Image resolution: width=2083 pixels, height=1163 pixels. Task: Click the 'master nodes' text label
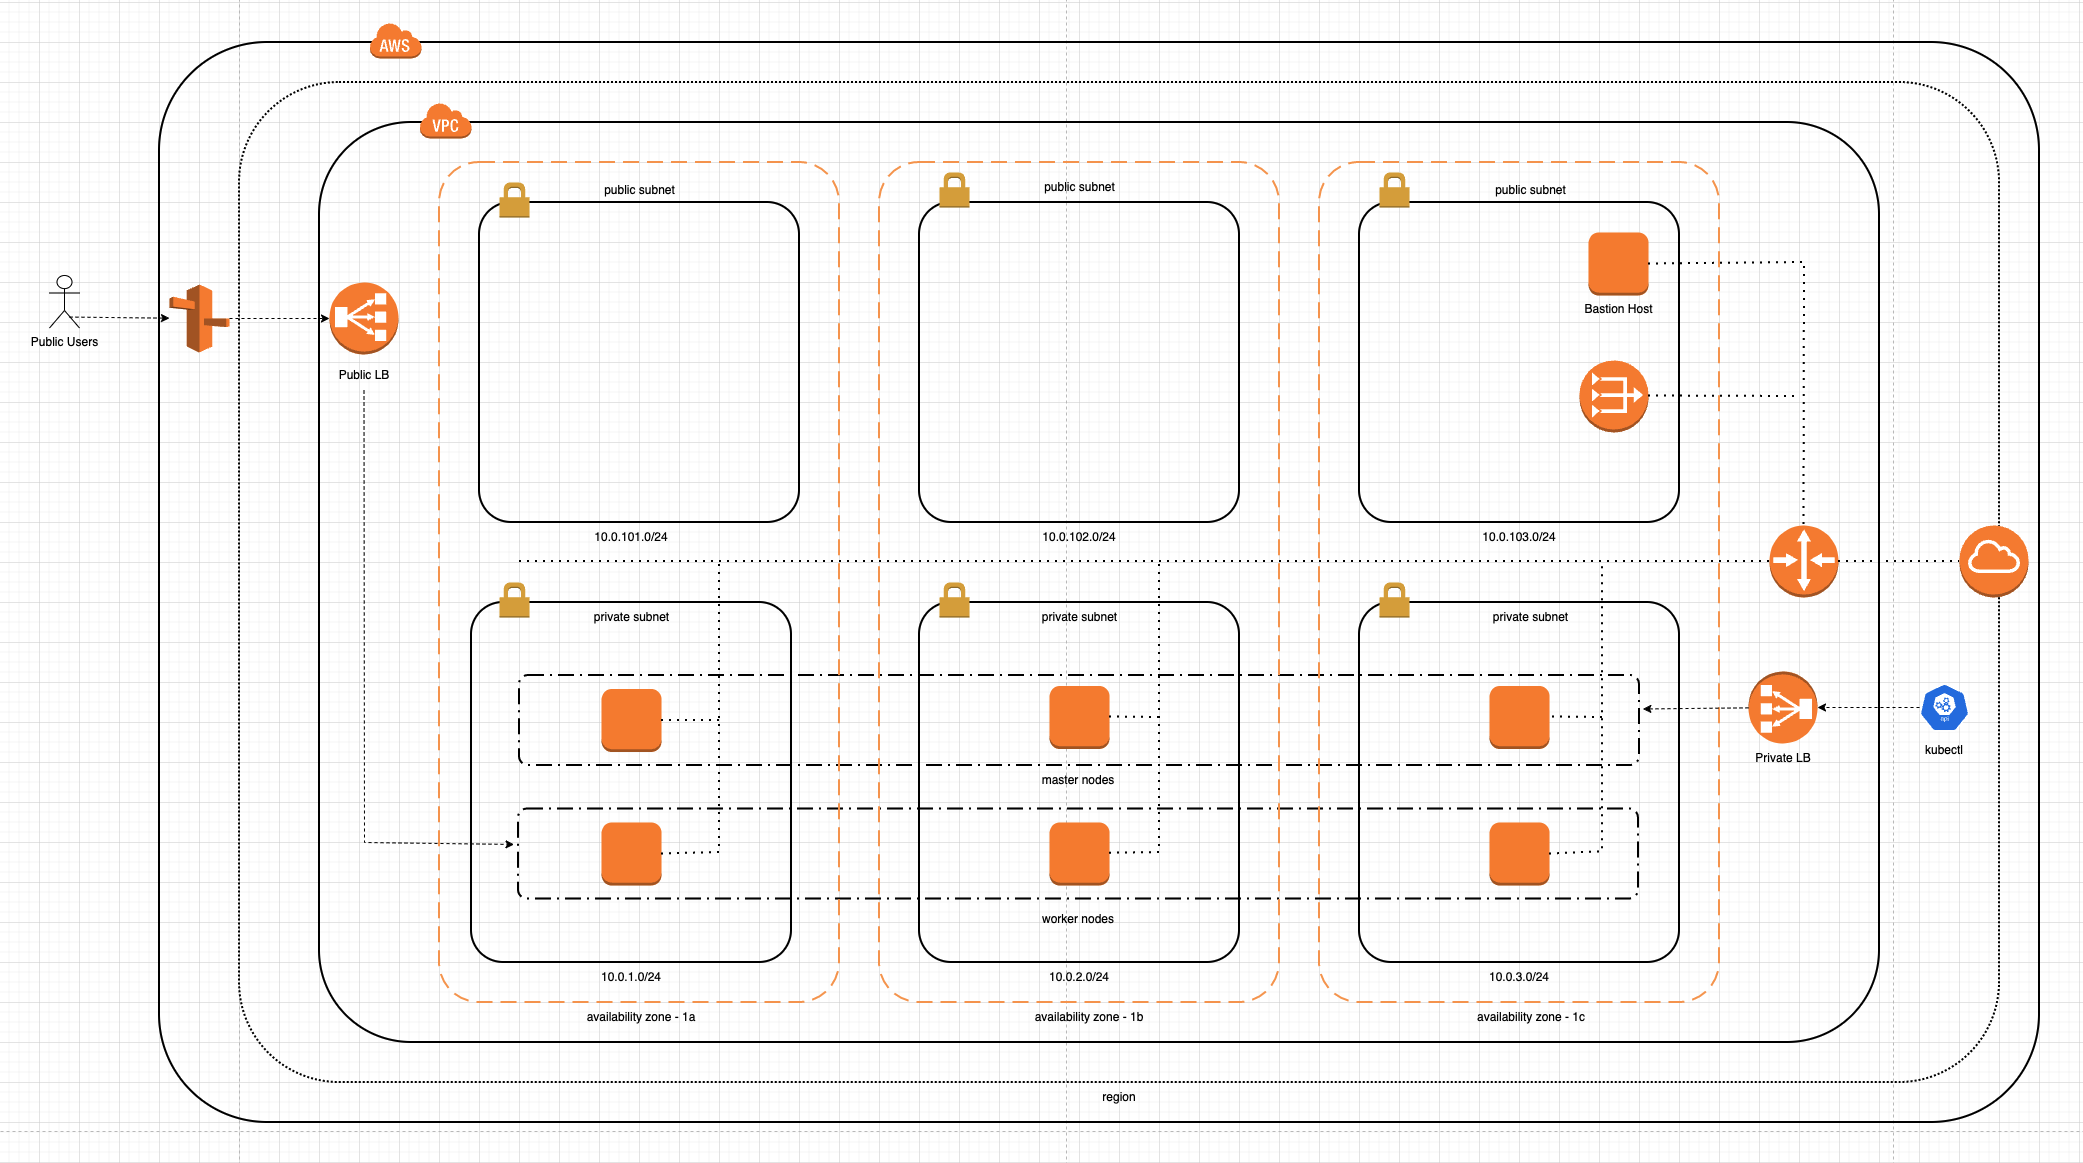point(1077,780)
